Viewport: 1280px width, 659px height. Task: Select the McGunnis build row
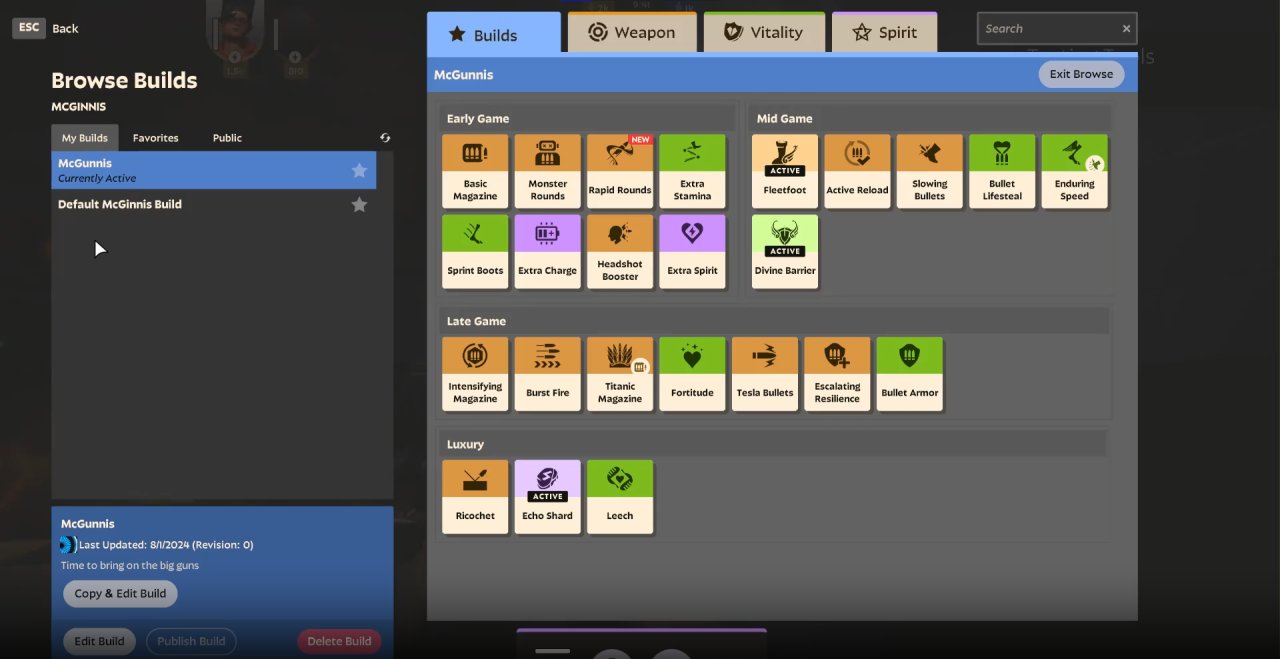point(214,170)
